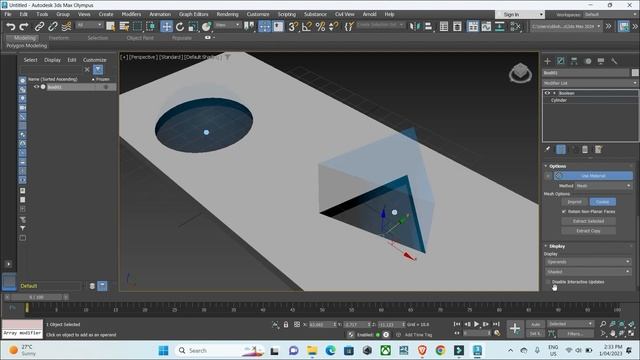Image resolution: width=640 pixels, height=360 pixels.
Task: Click the Extract Selected button
Action: (x=588, y=221)
